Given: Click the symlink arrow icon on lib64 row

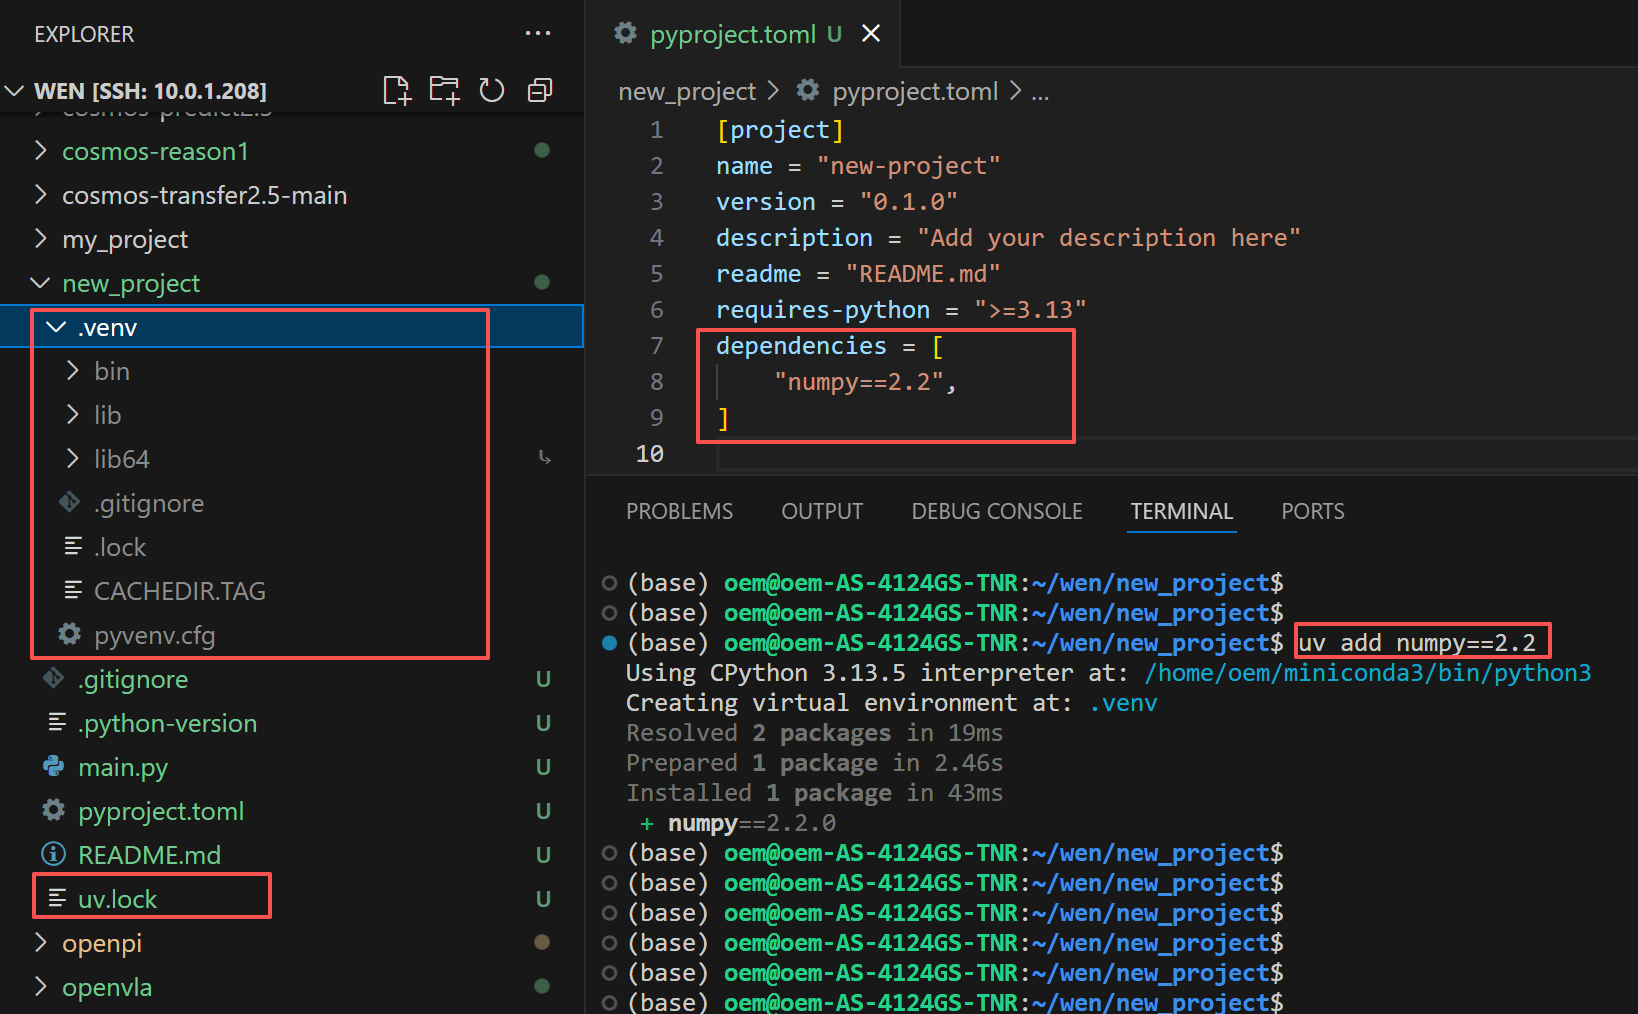Looking at the screenshot, I should pyautogui.click(x=544, y=458).
